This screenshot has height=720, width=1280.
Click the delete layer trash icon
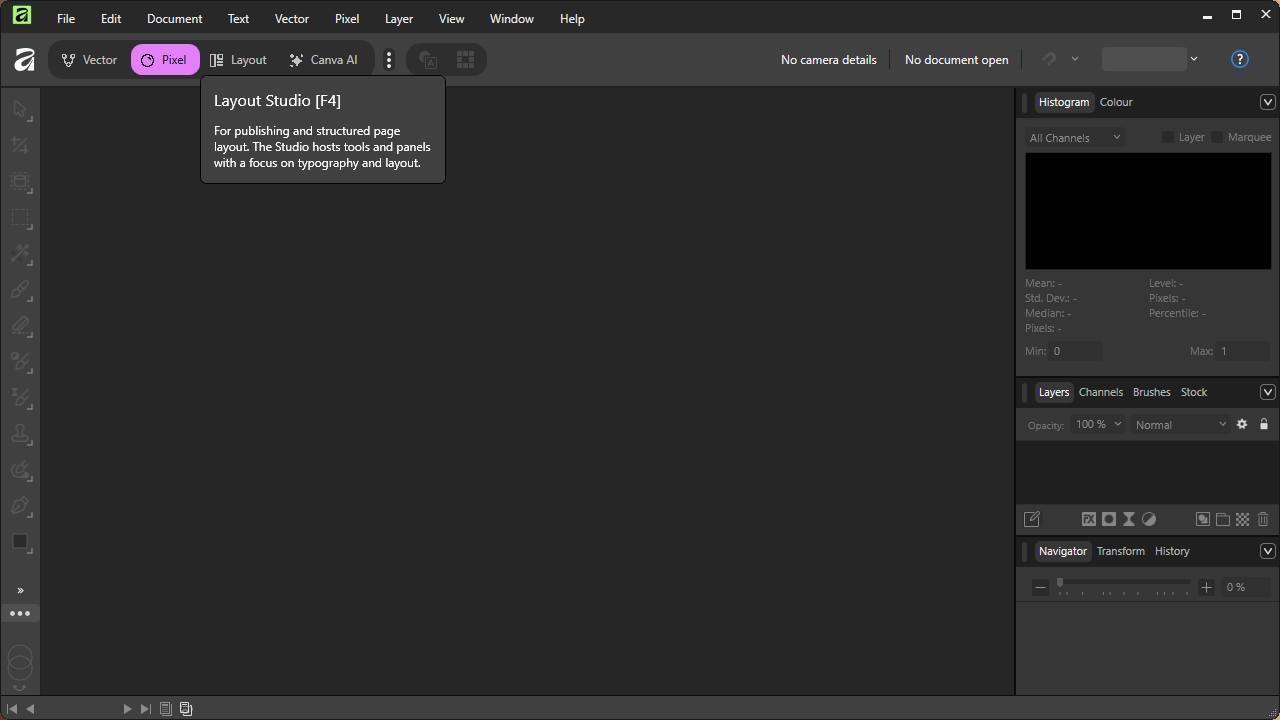point(1262,519)
